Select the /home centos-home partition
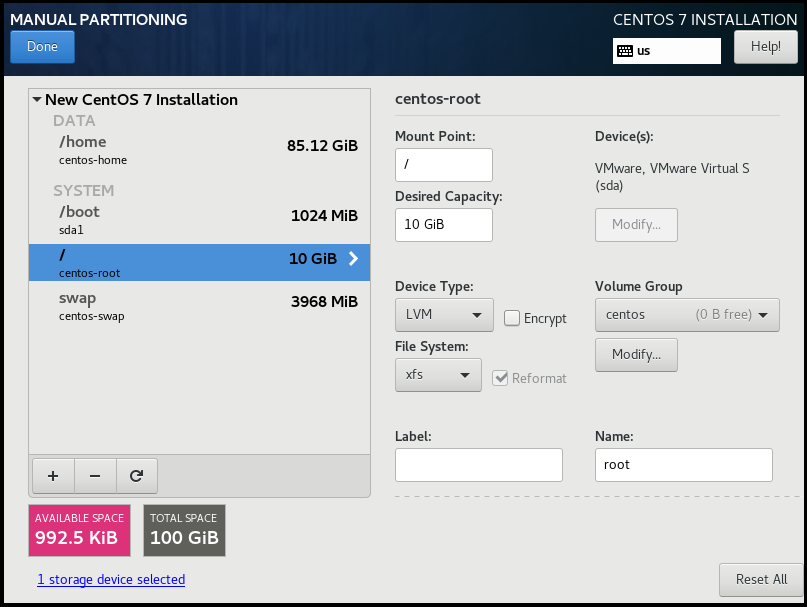 pyautogui.click(x=200, y=150)
